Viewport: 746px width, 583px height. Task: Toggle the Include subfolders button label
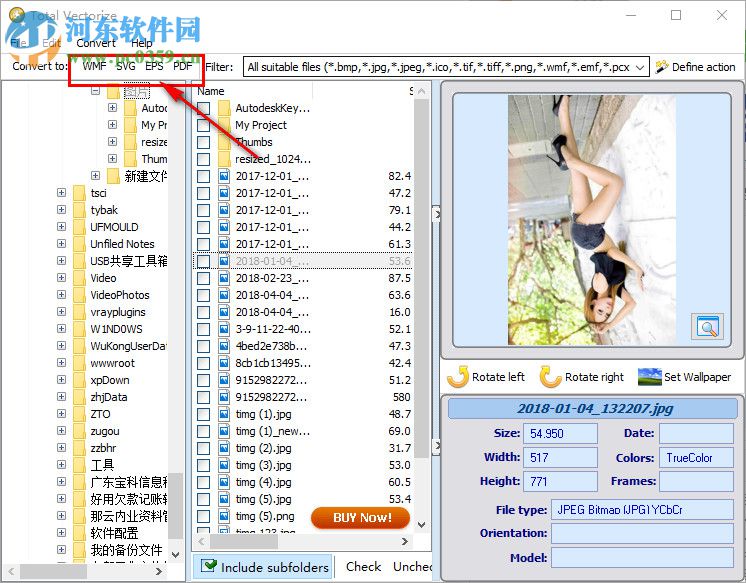pyautogui.click(x=275, y=567)
